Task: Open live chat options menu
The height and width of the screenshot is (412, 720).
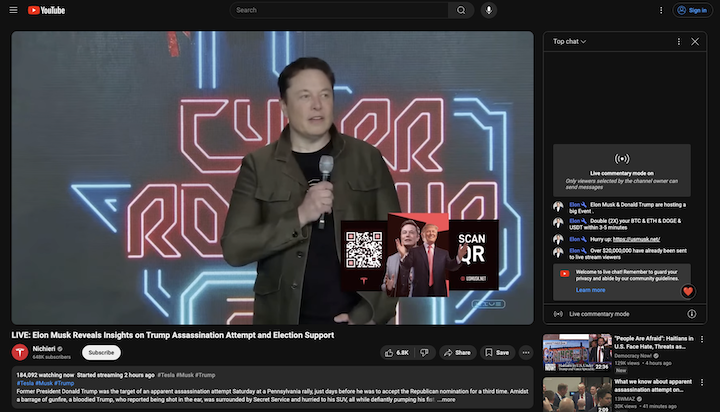Action: coord(678,41)
